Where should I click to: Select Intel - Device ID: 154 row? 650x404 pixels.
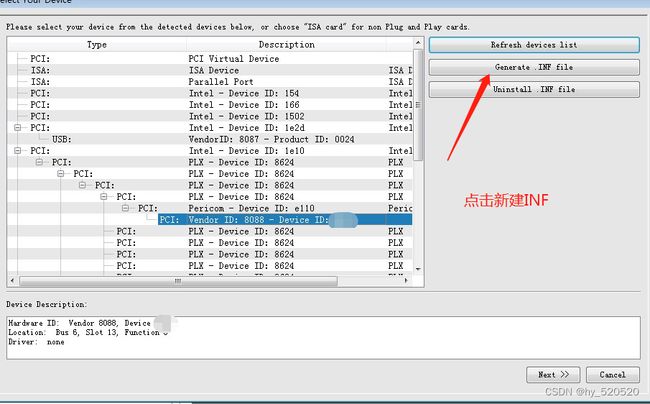(x=210, y=93)
